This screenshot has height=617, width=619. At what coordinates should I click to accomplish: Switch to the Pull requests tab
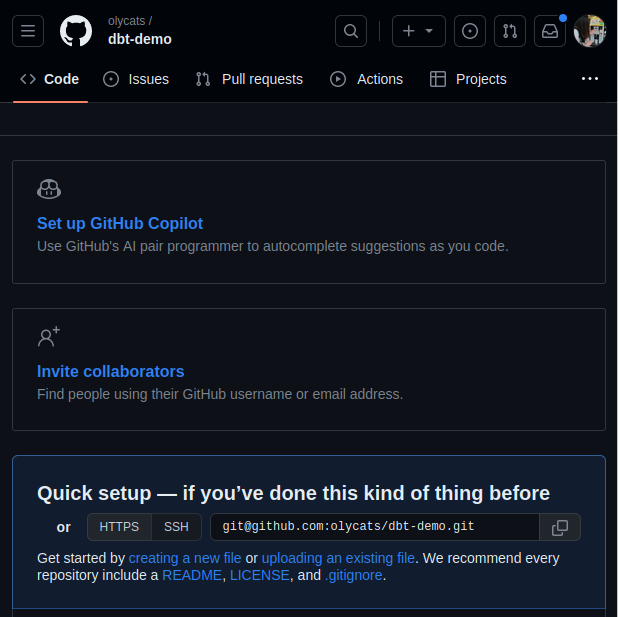[x=249, y=79]
